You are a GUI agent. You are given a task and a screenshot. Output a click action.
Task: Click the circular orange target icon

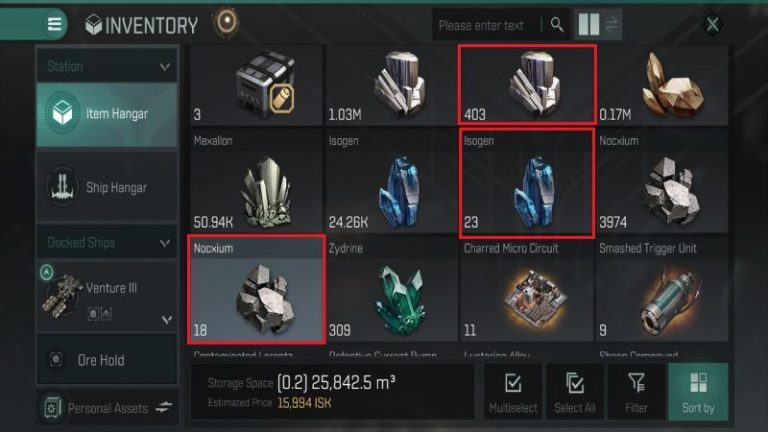pyautogui.click(x=226, y=22)
